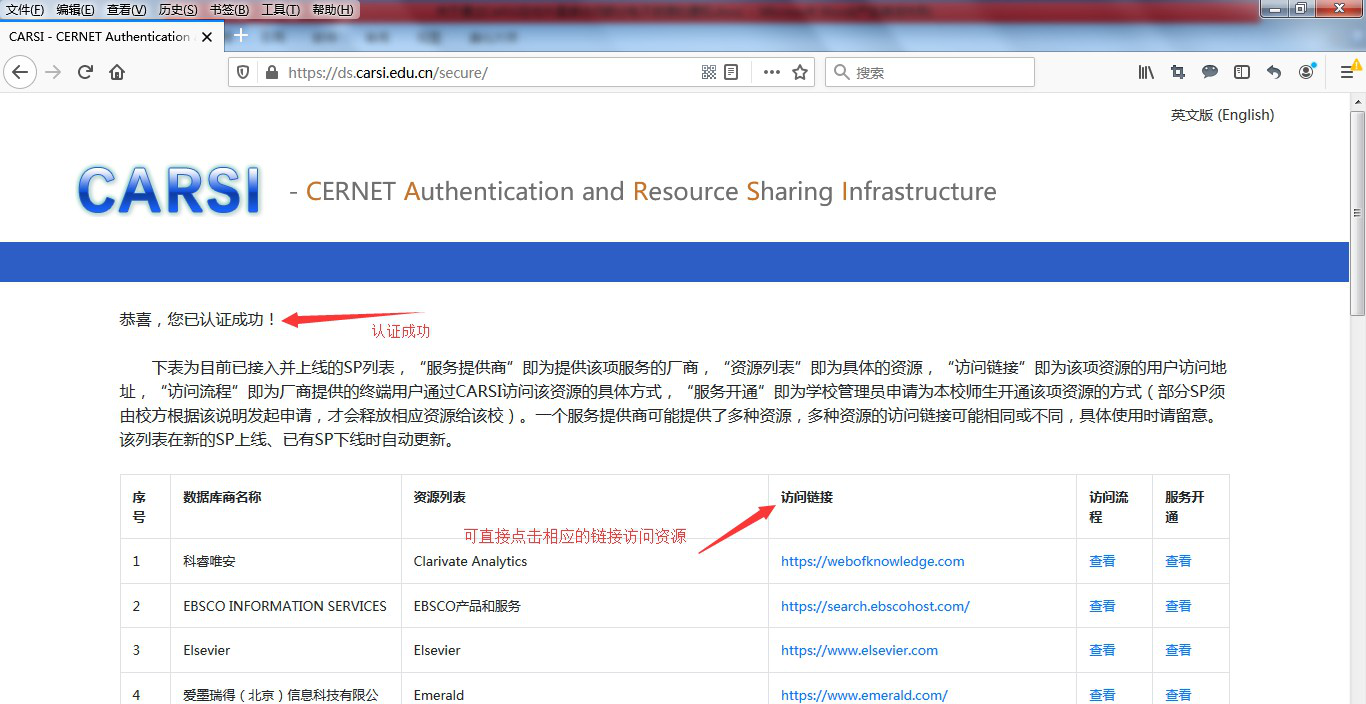View 访问流程 for EBSCO row

pyautogui.click(x=1102, y=606)
